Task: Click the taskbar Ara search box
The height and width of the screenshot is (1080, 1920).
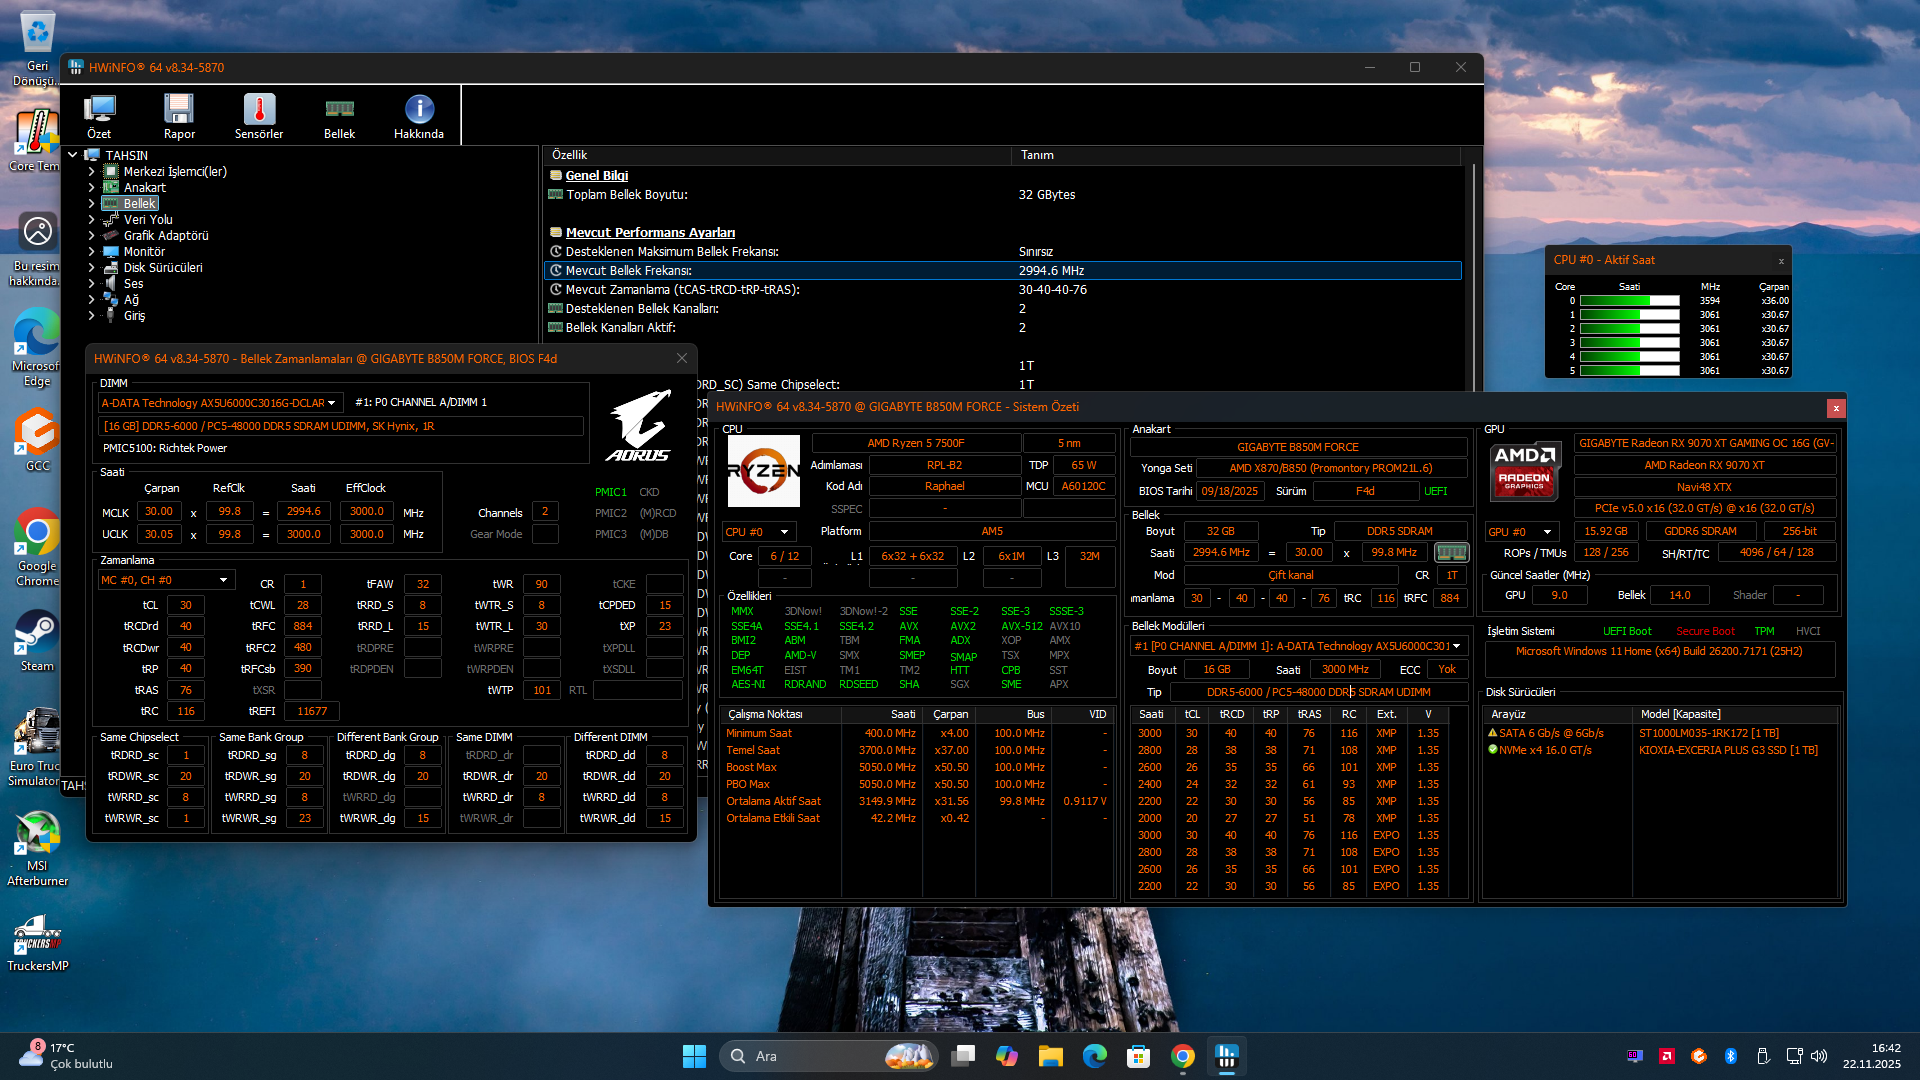Action: tap(828, 1056)
